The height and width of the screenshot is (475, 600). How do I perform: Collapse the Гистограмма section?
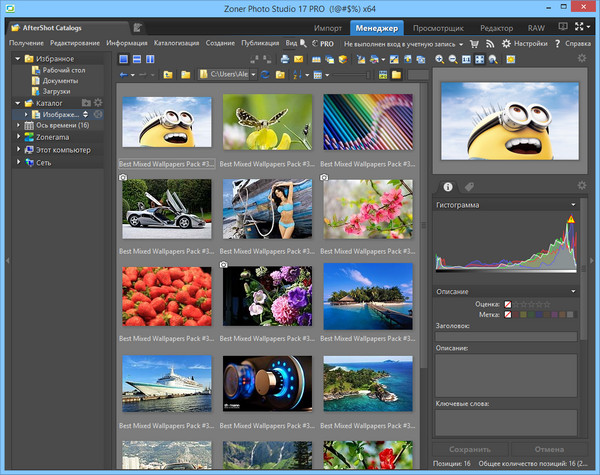pos(573,204)
